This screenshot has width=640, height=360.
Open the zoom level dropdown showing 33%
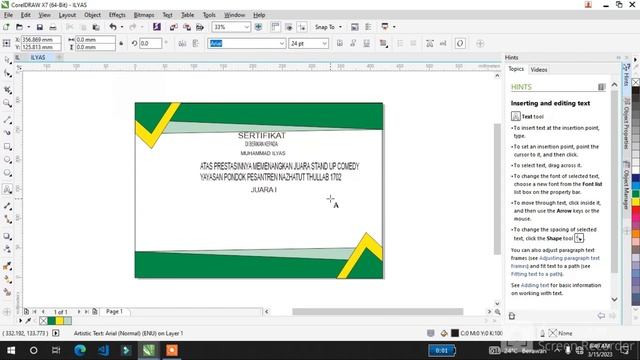[x=247, y=27]
